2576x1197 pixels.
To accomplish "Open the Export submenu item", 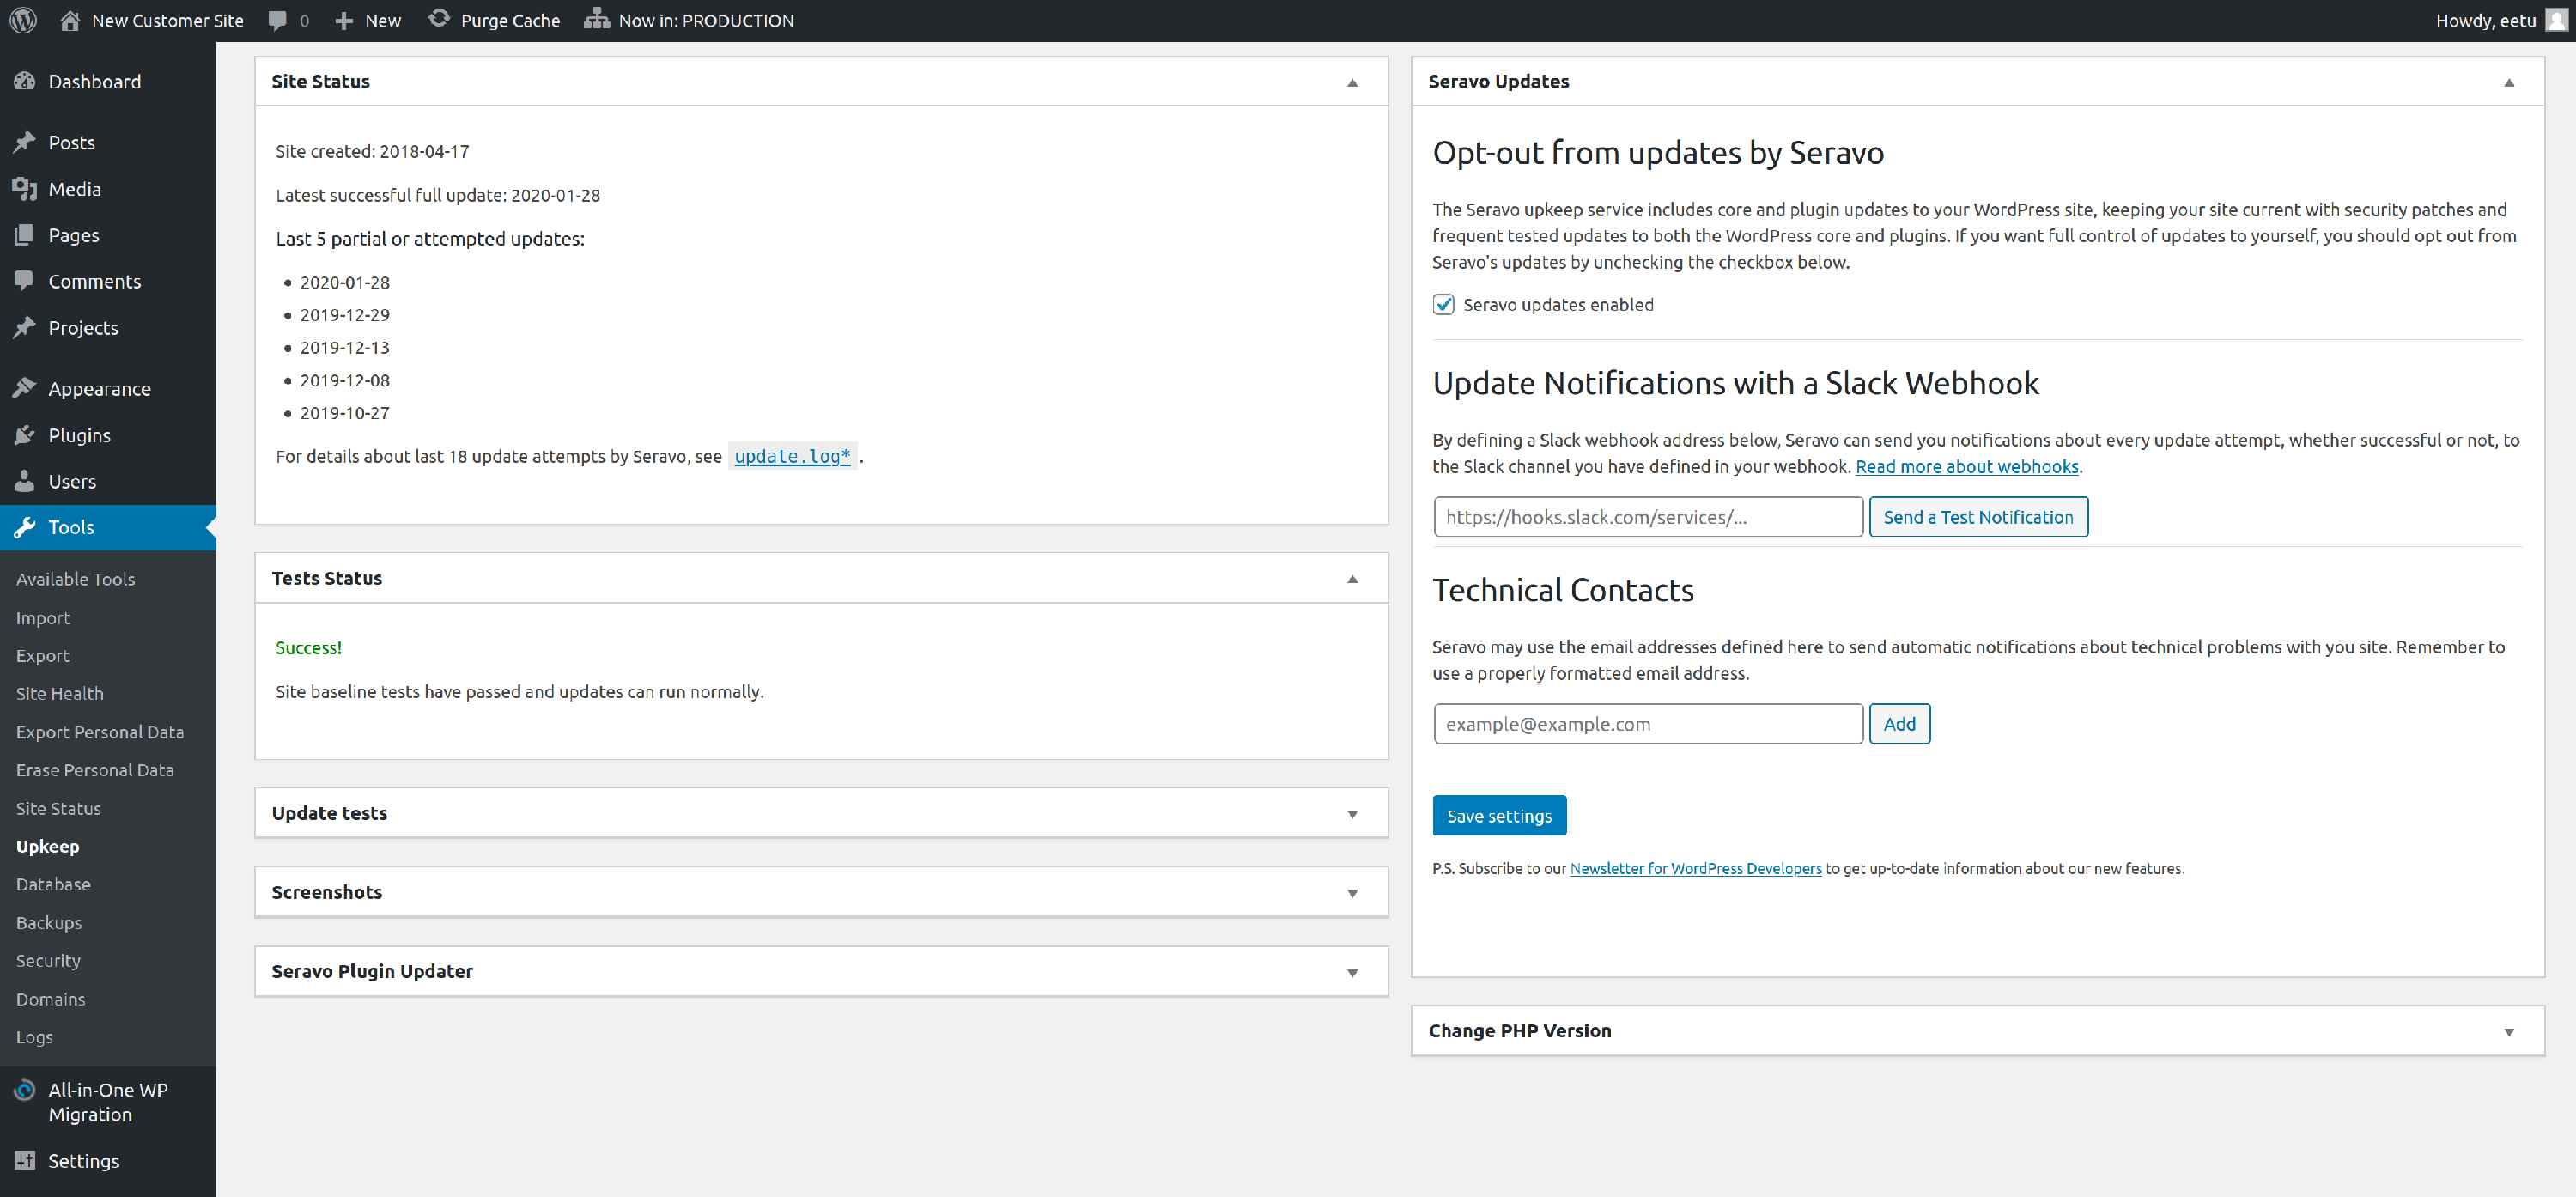I will point(43,655).
